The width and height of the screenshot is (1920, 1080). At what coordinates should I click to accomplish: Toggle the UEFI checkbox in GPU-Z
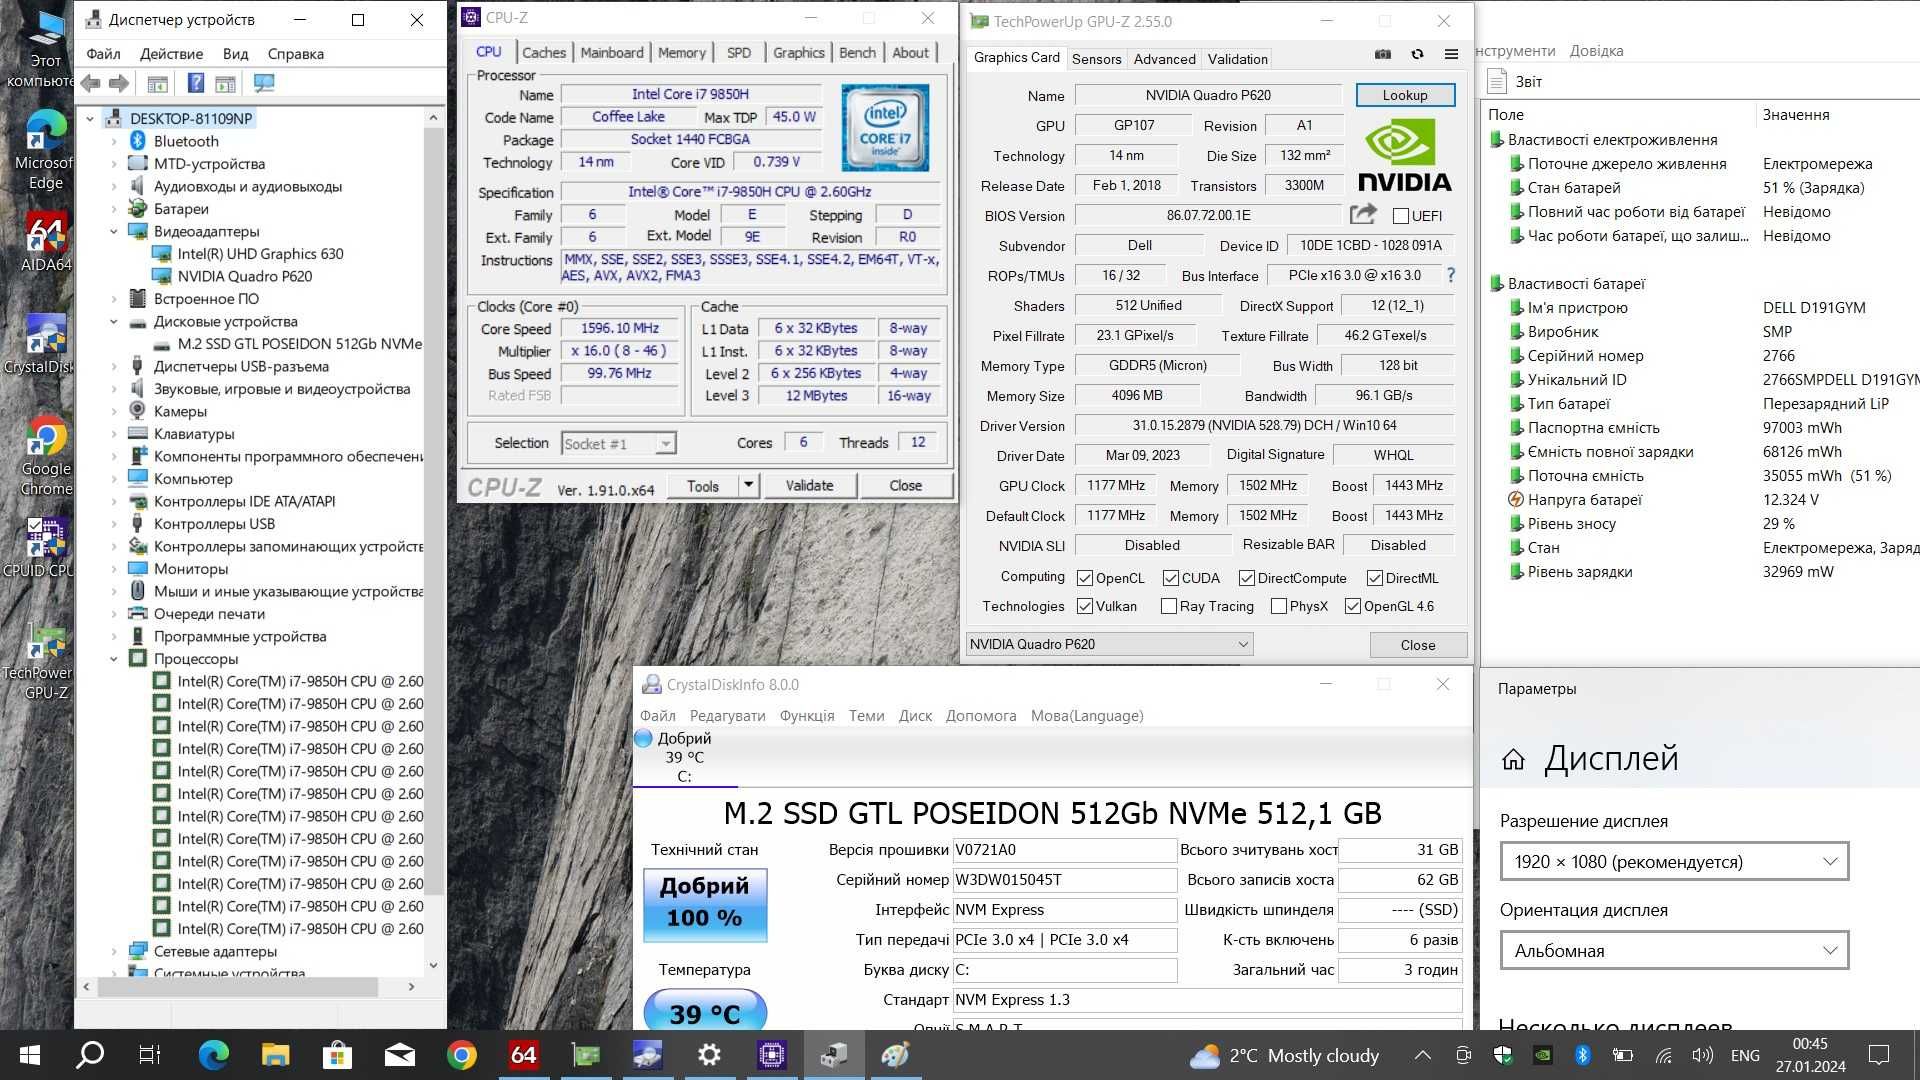tap(1400, 215)
